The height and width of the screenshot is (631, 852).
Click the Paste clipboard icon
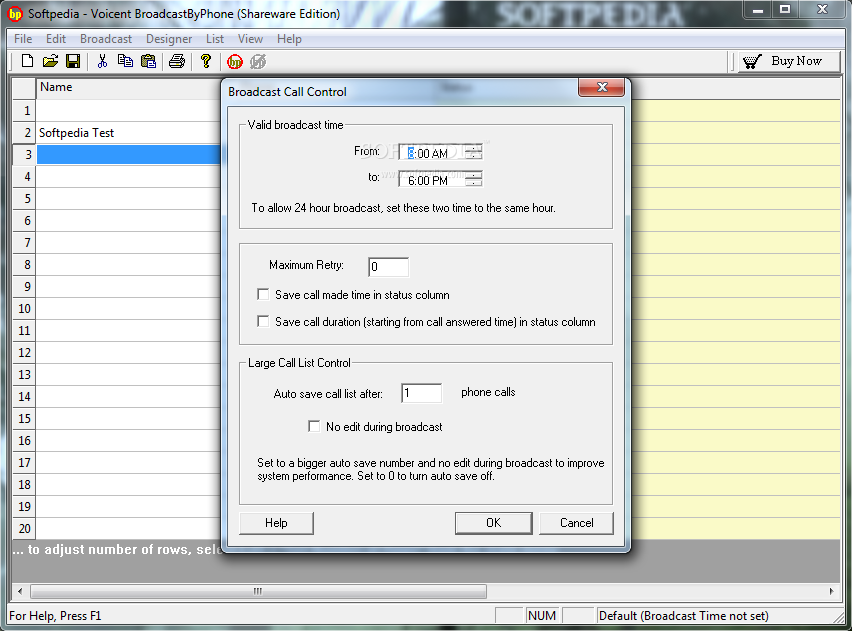point(148,61)
